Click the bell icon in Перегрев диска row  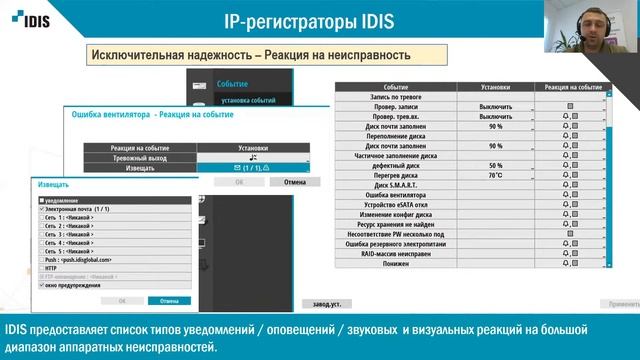566,175
